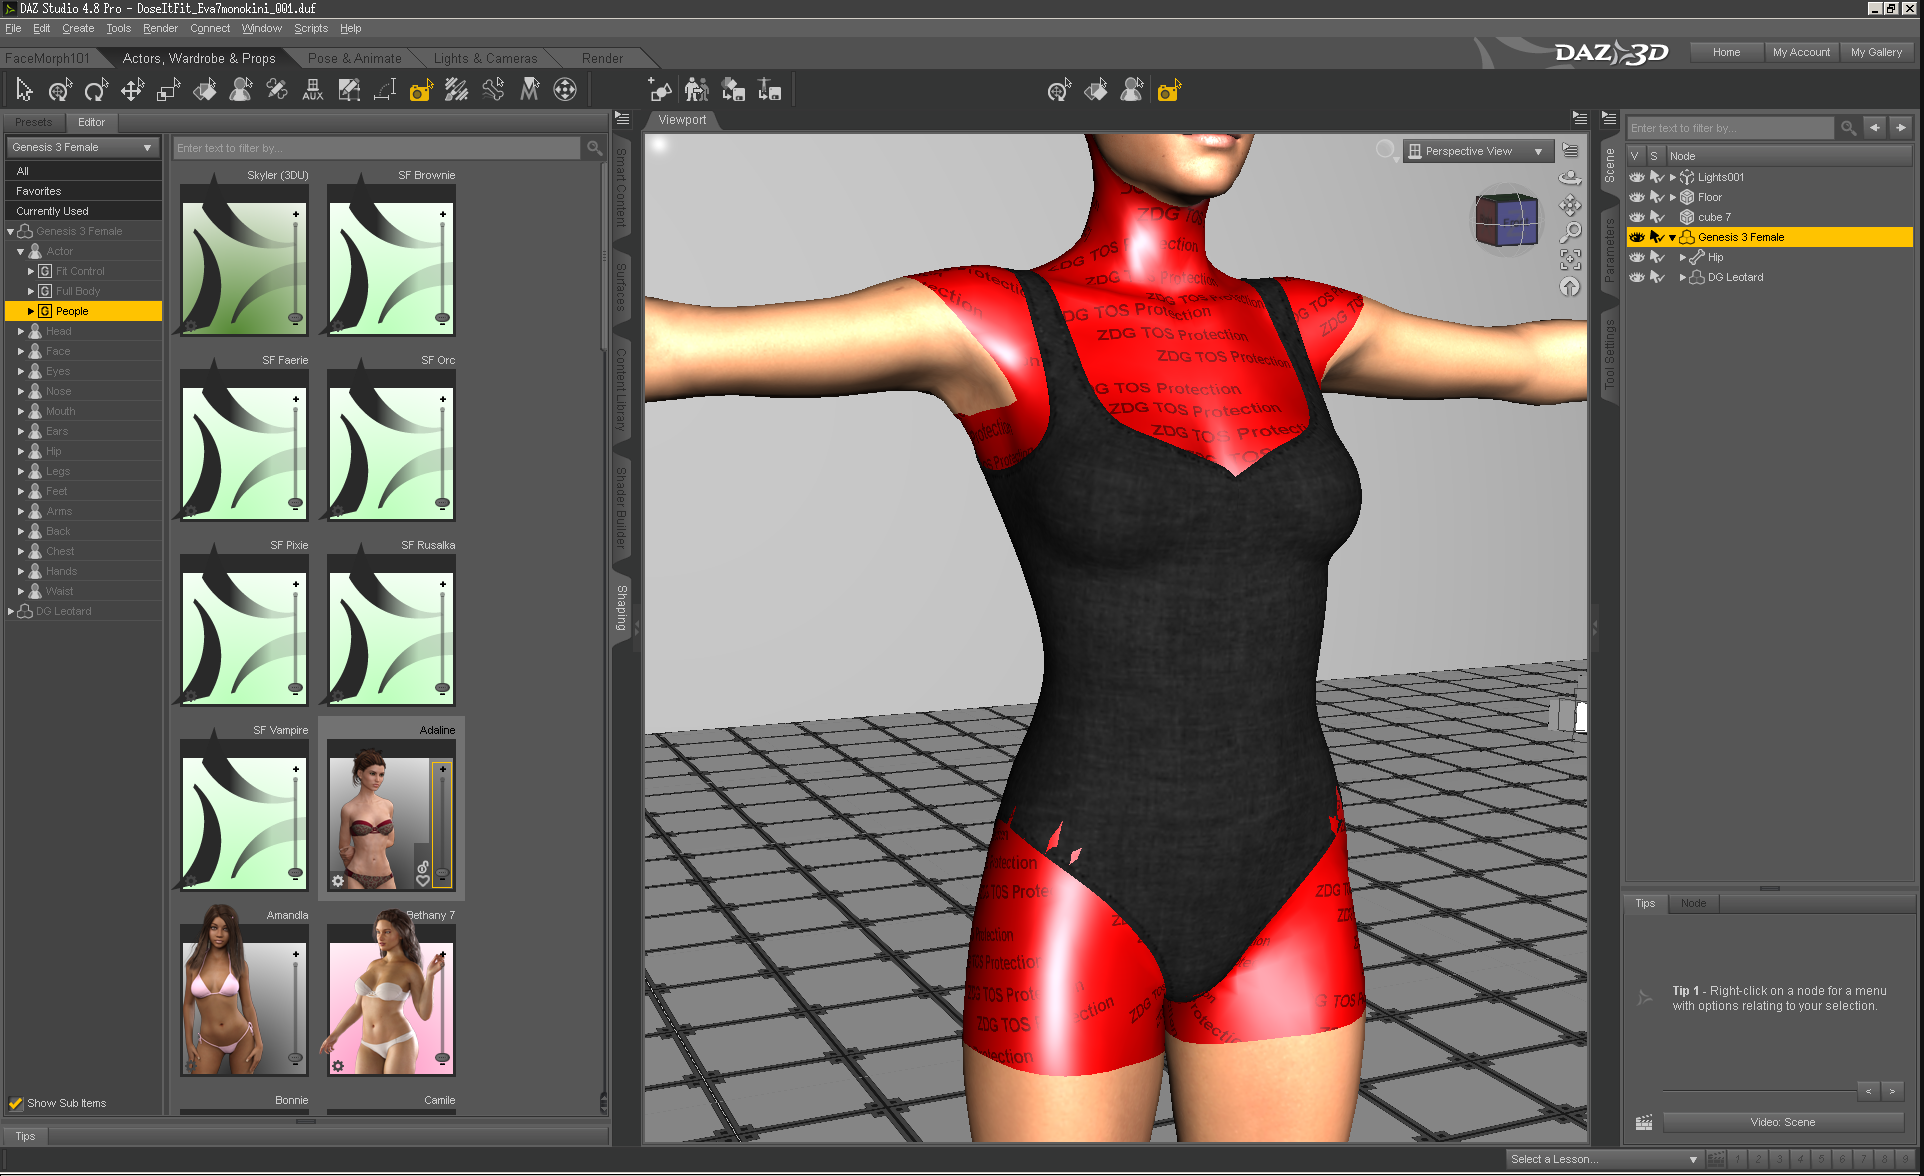
Task: Activate the AUX viewport tool
Action: pos(312,91)
